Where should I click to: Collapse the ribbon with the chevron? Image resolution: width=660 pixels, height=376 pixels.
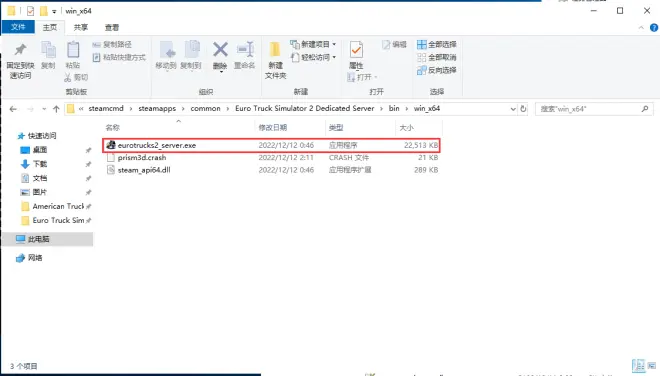point(641,28)
